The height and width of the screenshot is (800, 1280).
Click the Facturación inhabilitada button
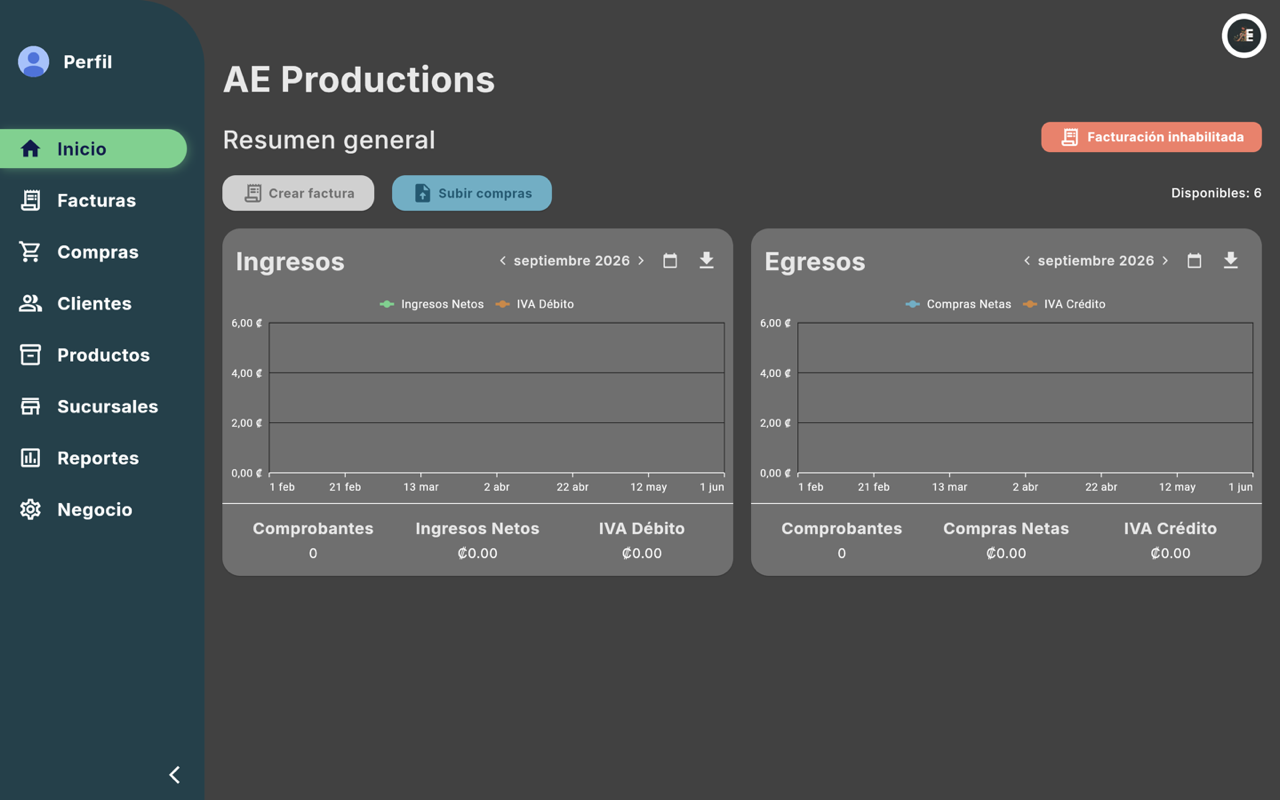(x=1151, y=137)
